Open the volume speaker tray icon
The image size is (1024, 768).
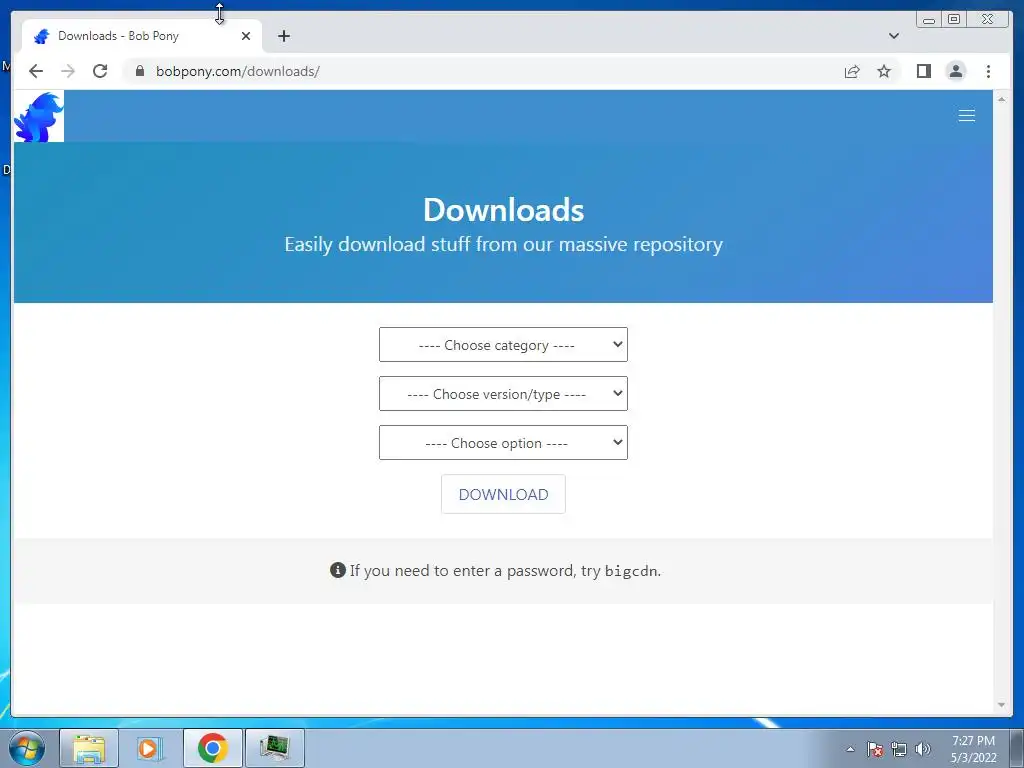[x=923, y=749]
